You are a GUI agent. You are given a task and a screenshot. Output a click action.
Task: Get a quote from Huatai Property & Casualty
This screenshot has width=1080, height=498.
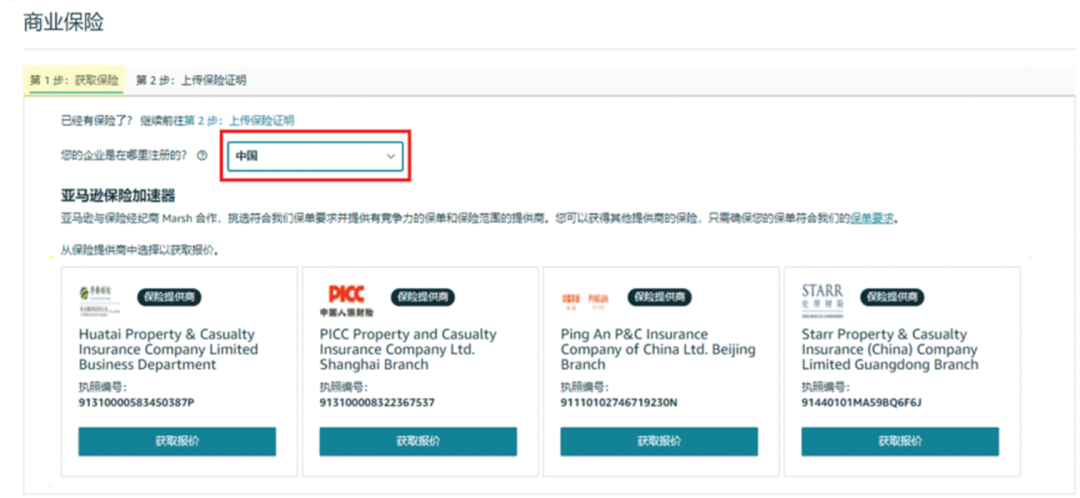[177, 442]
